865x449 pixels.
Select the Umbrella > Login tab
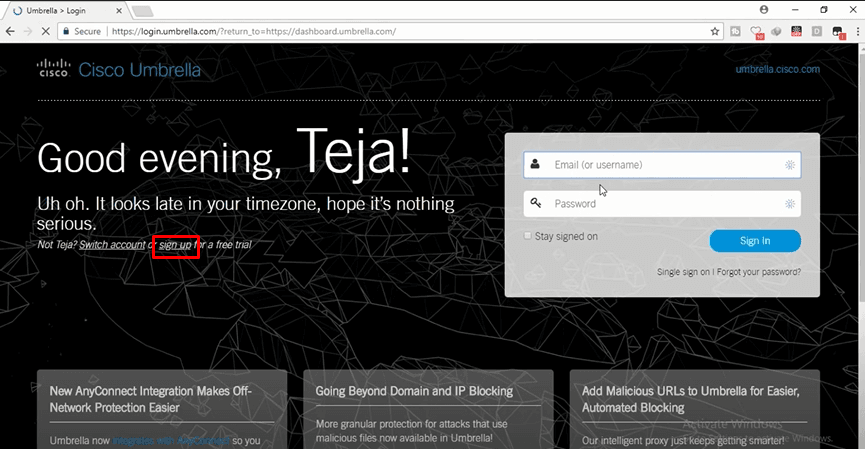tap(66, 10)
